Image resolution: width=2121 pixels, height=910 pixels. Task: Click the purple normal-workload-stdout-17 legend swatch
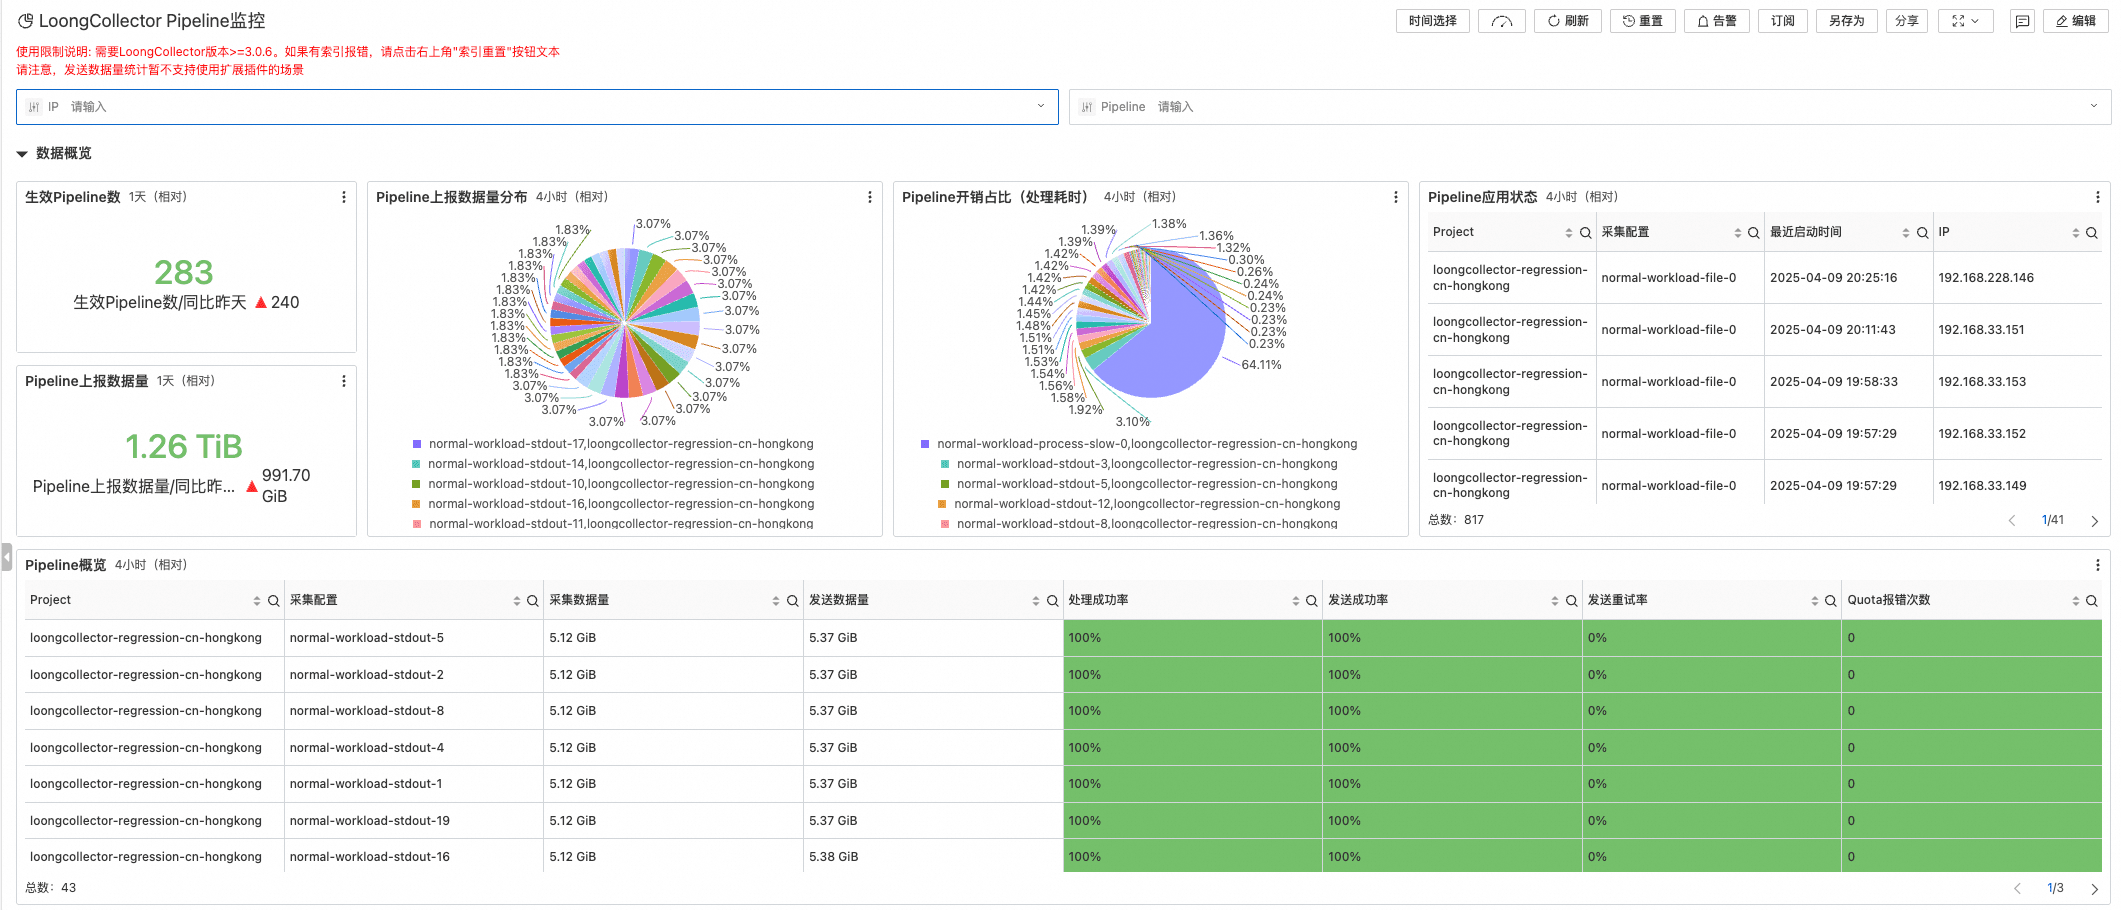417,444
